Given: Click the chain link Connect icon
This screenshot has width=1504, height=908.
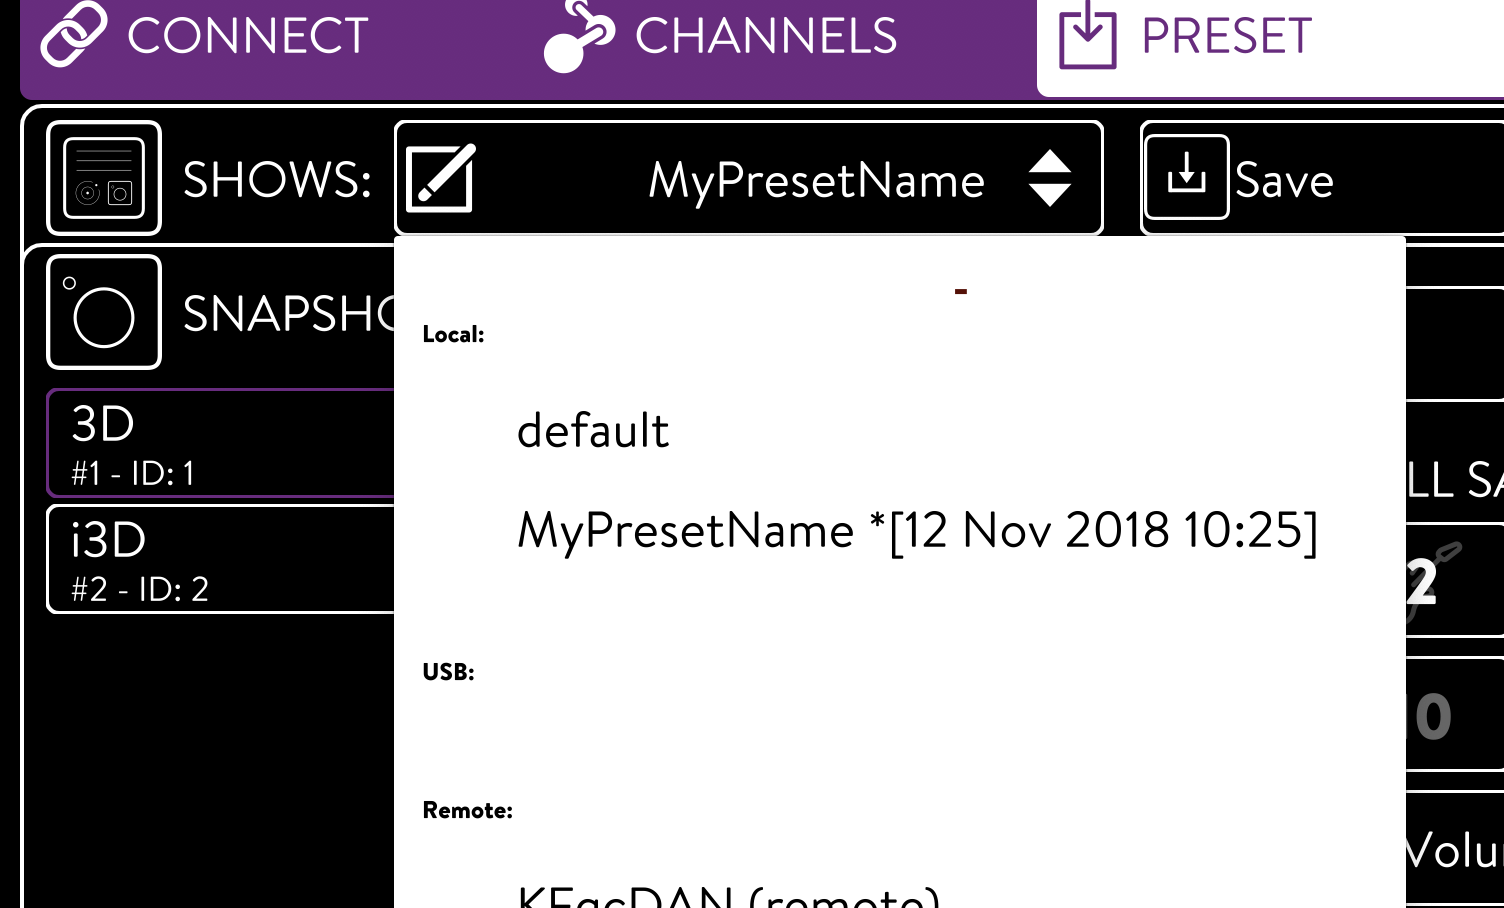Looking at the screenshot, I should [73, 34].
